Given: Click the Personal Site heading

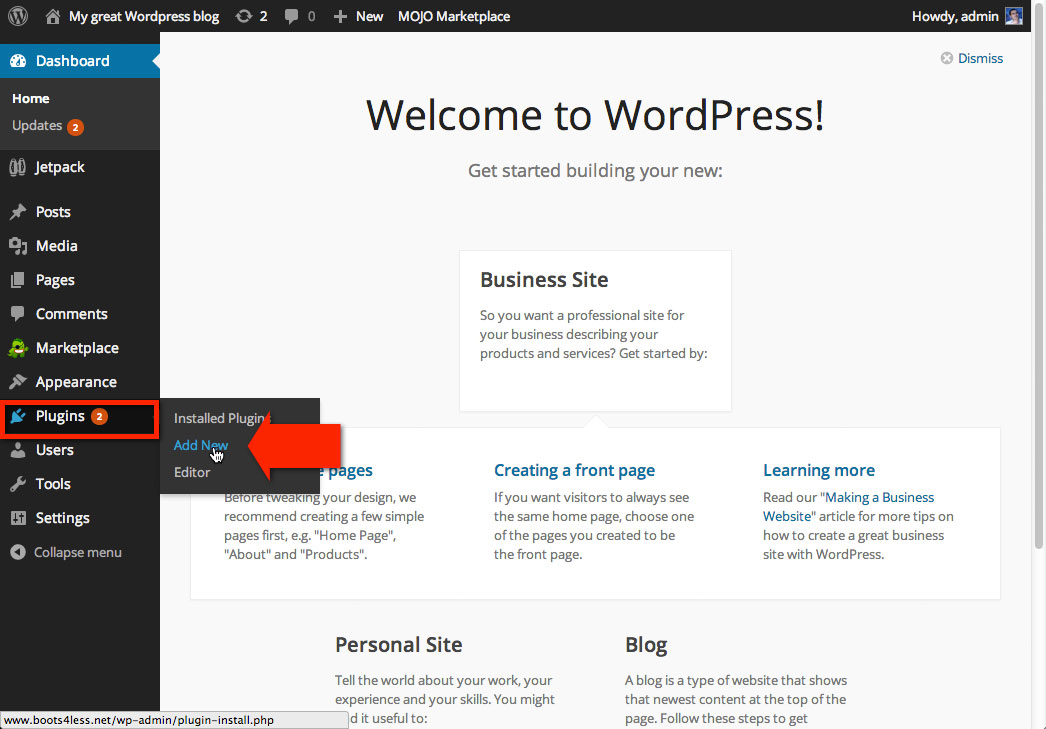Looking at the screenshot, I should tap(399, 644).
